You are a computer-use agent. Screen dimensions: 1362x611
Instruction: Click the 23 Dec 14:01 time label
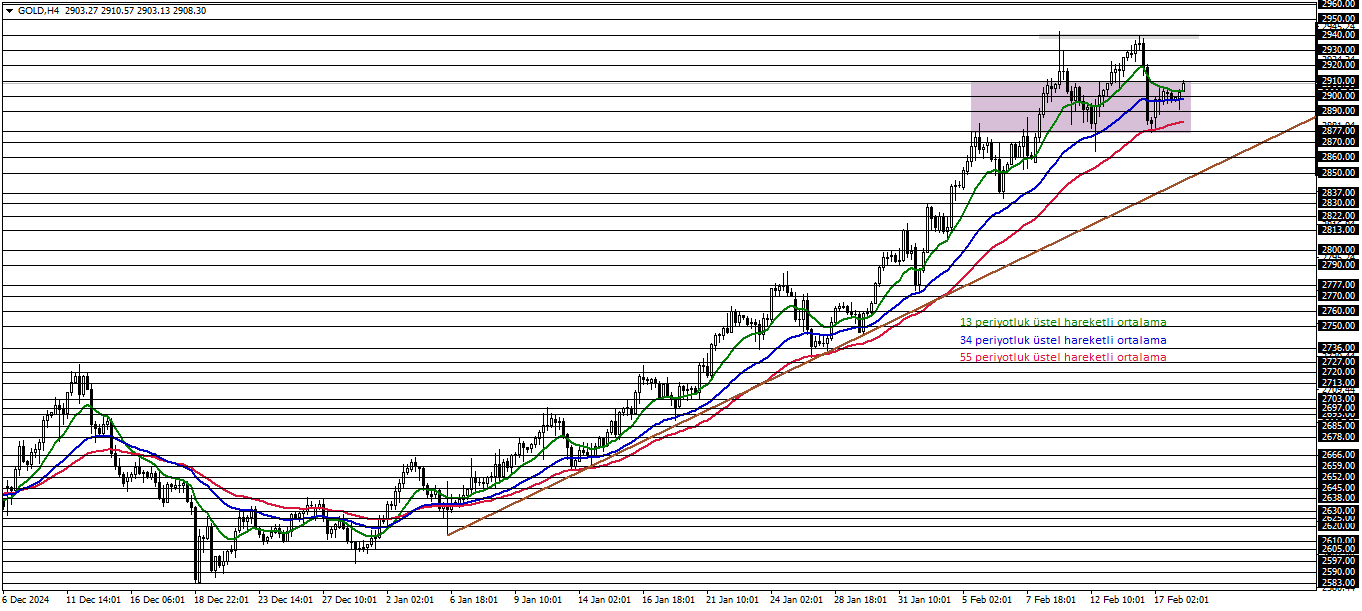(x=285, y=600)
